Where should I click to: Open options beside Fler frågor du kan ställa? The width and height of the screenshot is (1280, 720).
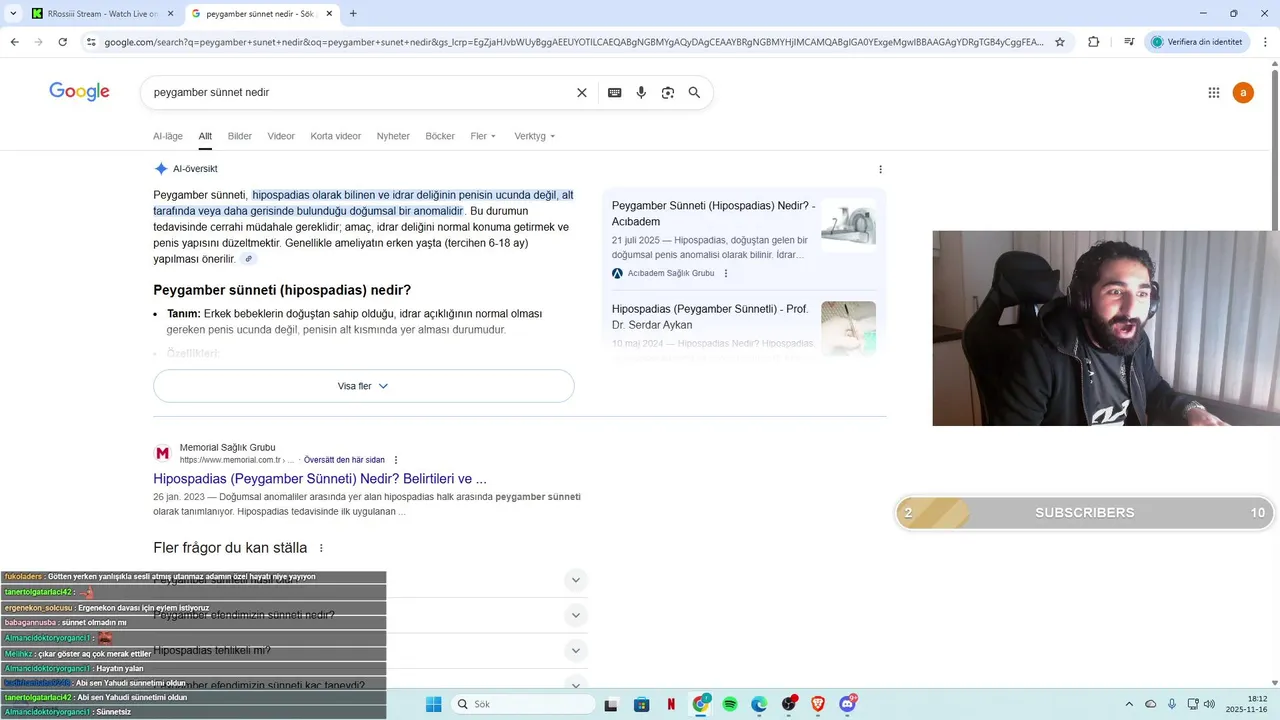point(321,548)
